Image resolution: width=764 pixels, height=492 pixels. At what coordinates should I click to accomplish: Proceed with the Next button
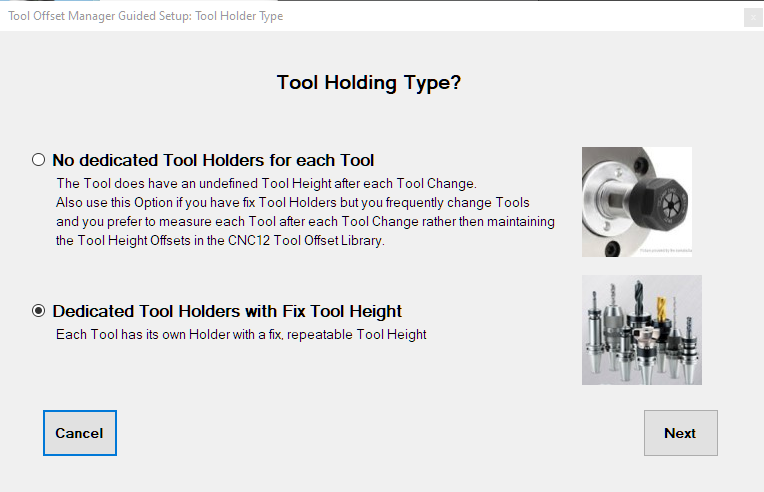[681, 433]
